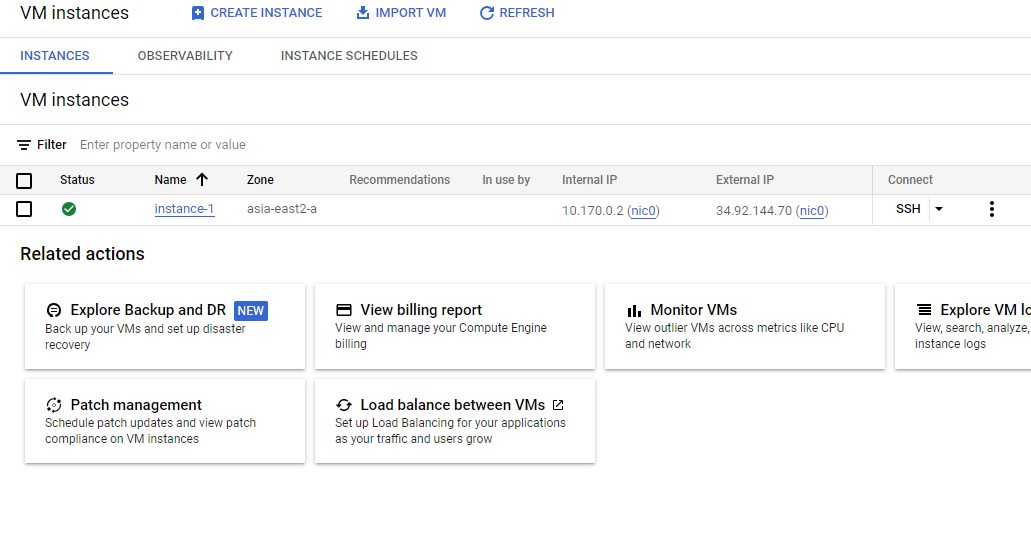Expand the SSH connection options dropdown arrow

coord(939,209)
